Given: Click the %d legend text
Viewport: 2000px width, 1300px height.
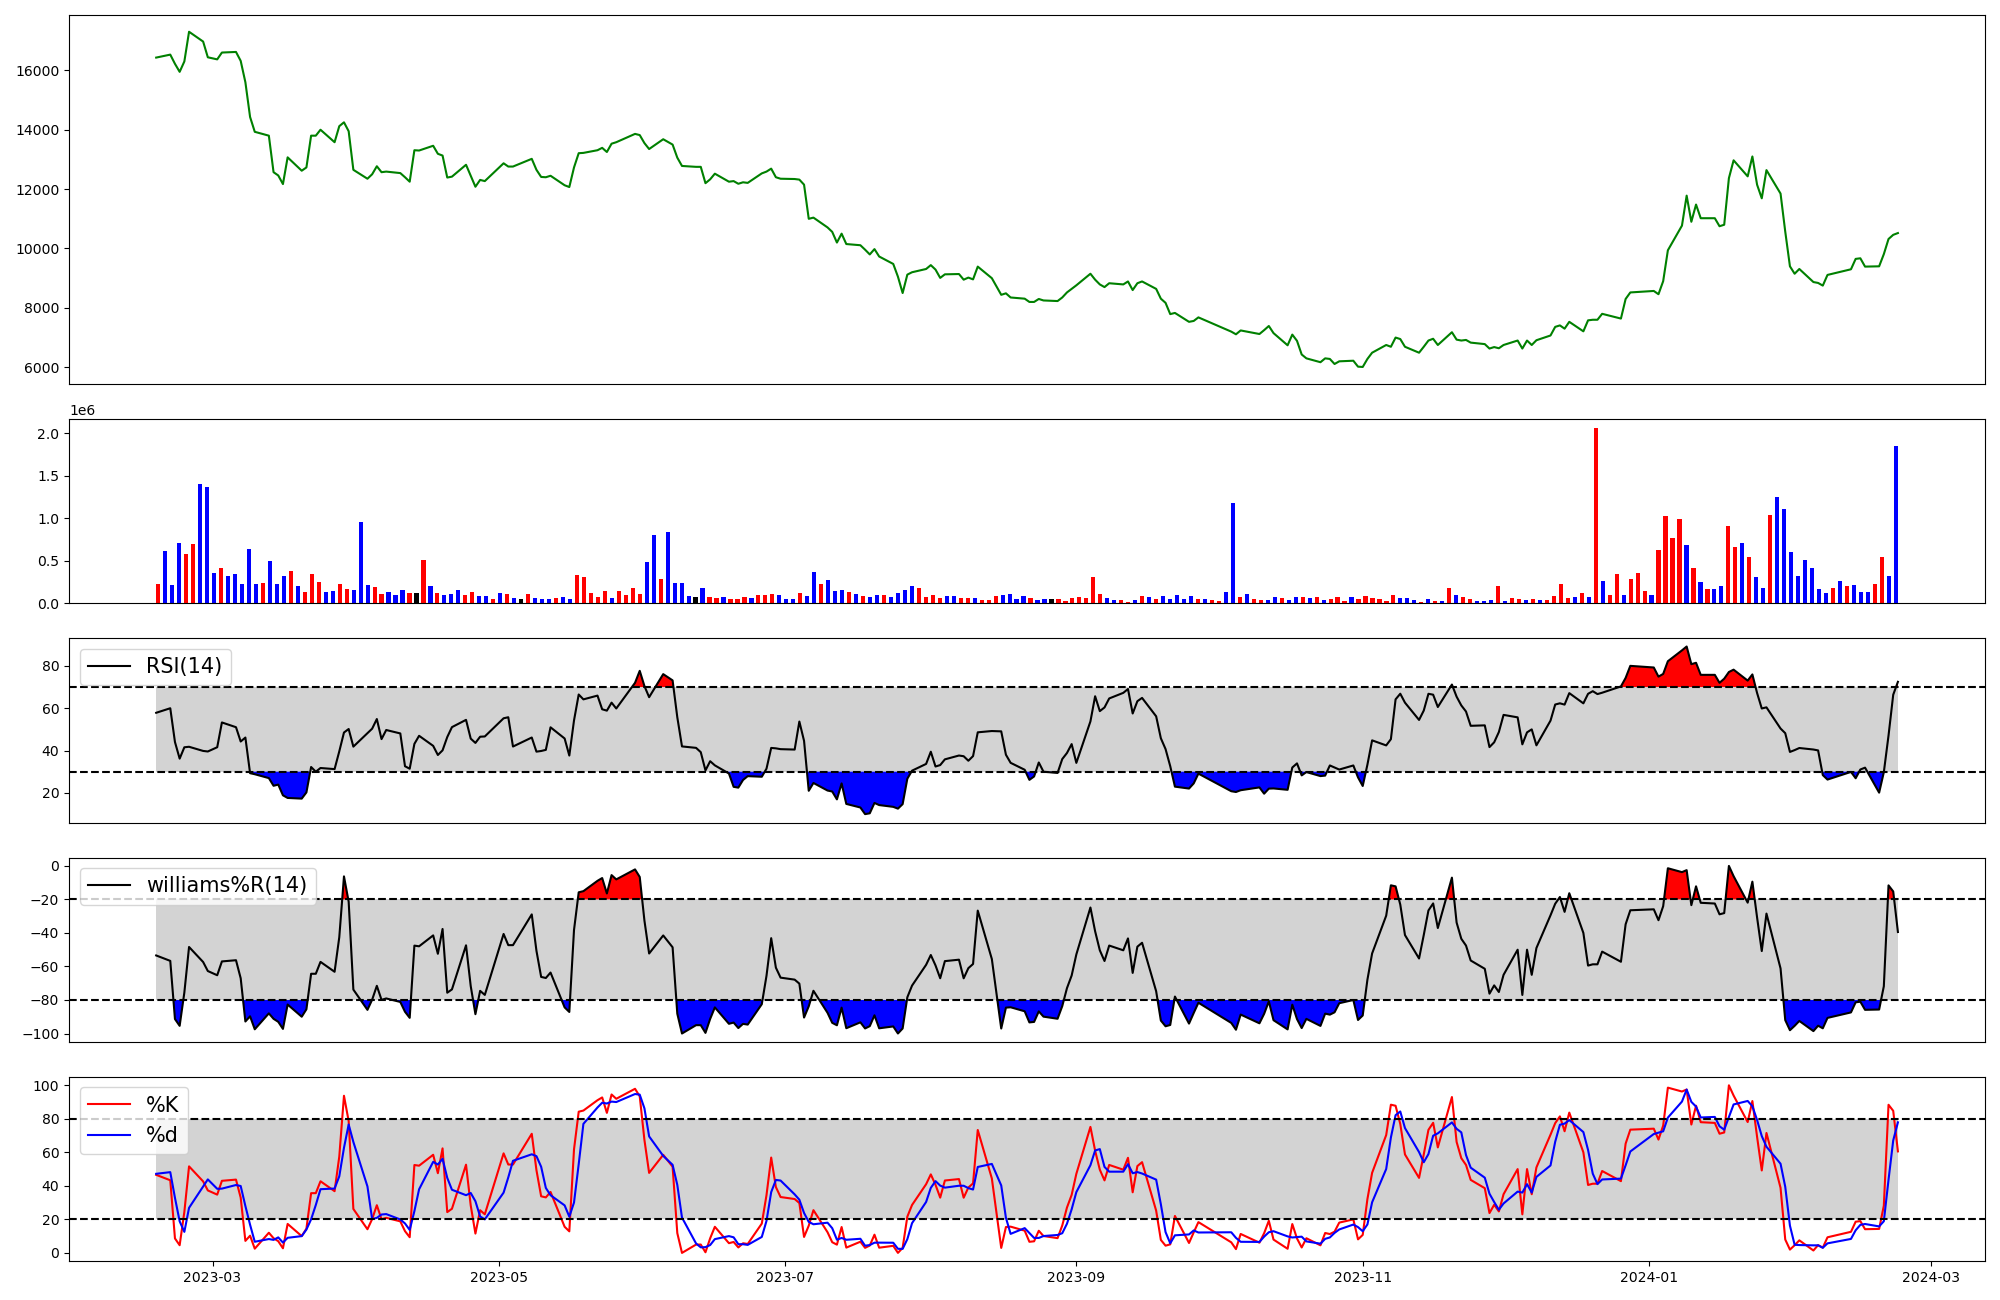Looking at the screenshot, I should pos(162,1135).
